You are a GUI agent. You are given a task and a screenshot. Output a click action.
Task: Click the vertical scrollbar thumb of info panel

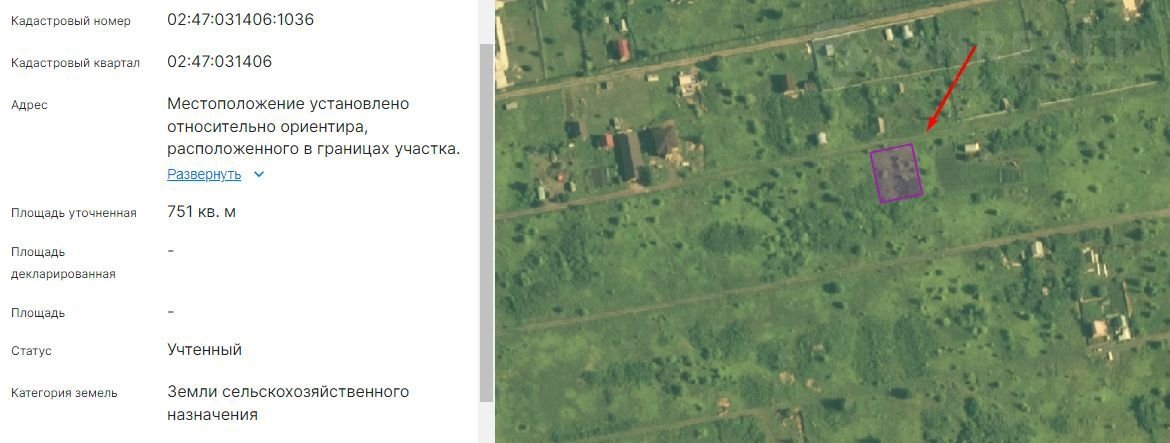[x=486, y=222]
